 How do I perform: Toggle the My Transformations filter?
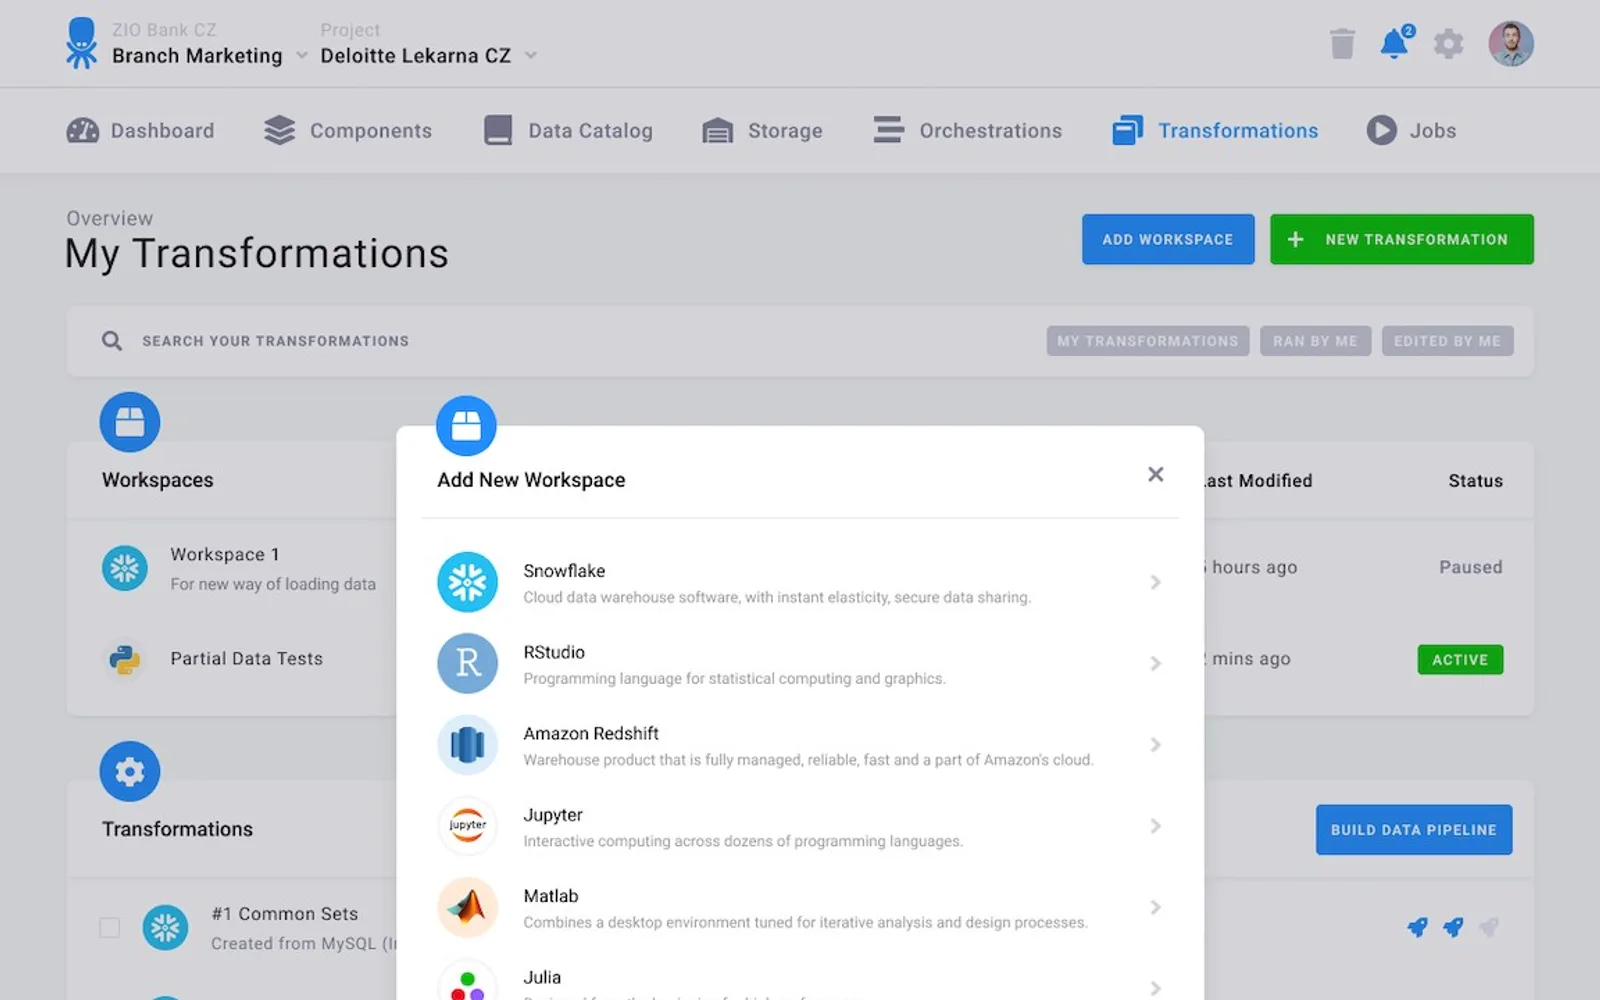(1147, 341)
